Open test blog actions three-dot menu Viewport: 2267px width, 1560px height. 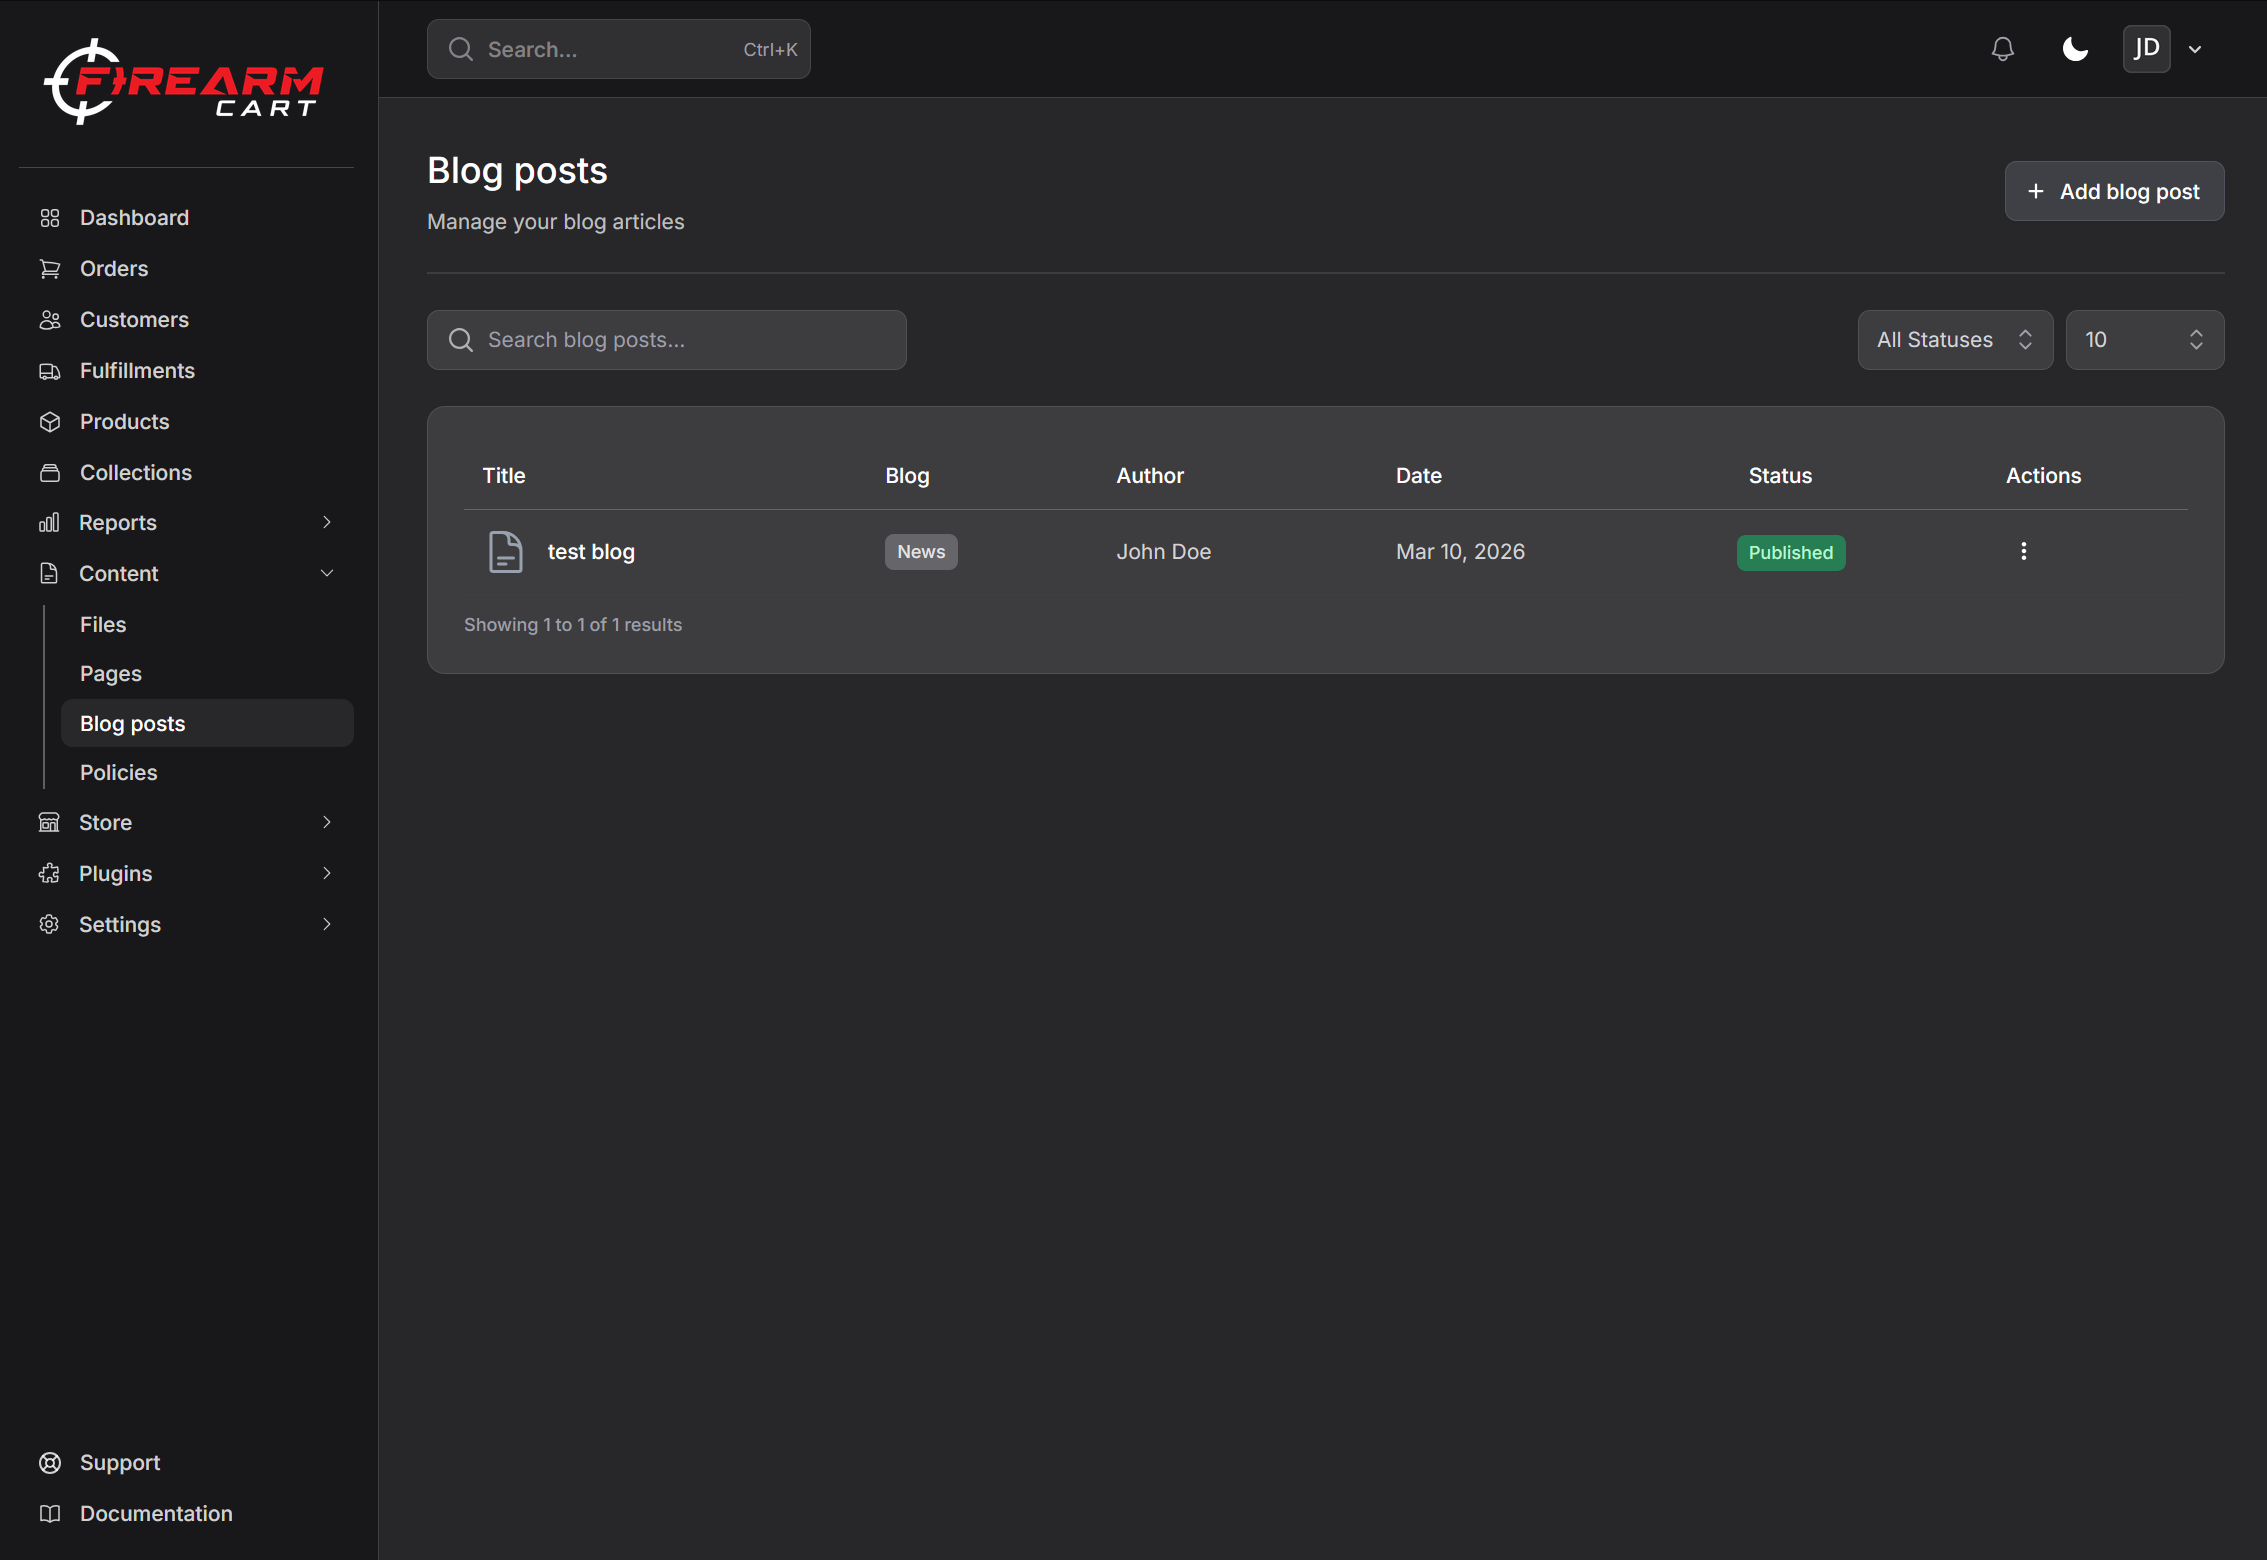click(x=2023, y=551)
